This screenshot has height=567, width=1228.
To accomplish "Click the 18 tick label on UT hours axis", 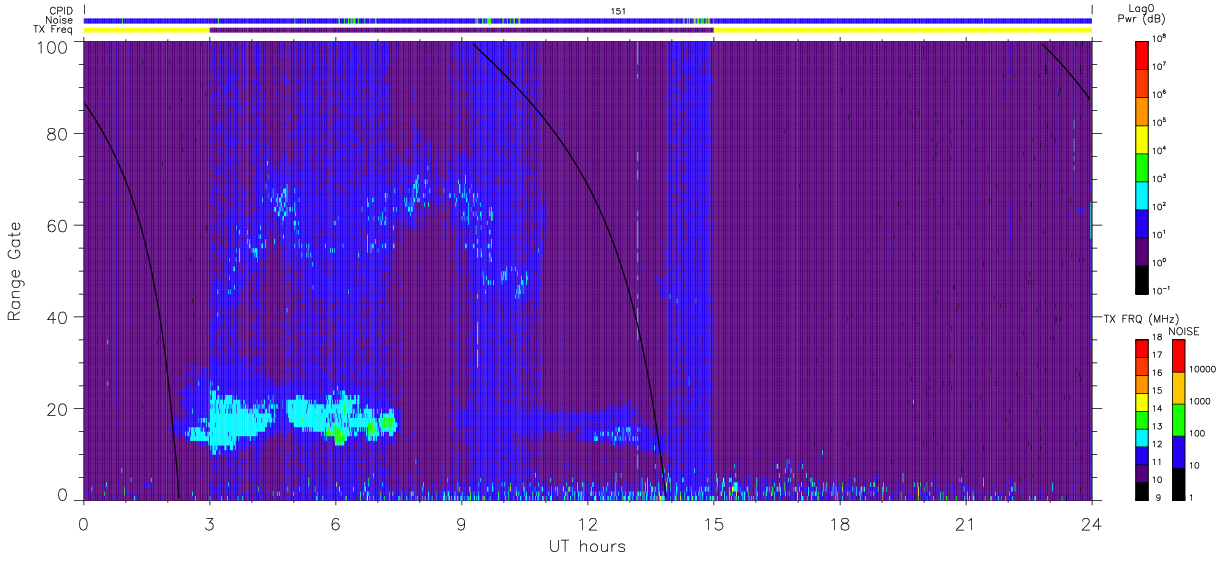I will (x=839, y=524).
